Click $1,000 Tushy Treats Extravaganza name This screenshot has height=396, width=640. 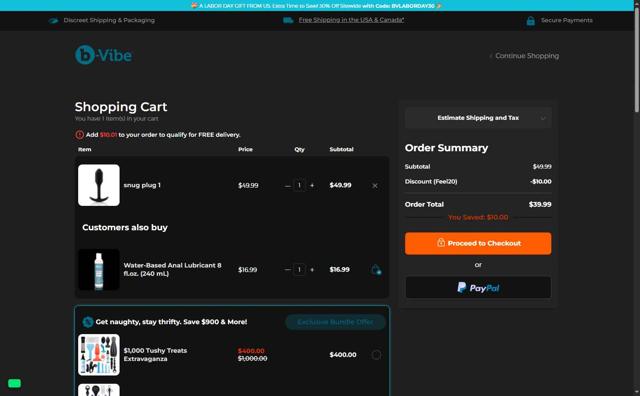click(x=155, y=355)
